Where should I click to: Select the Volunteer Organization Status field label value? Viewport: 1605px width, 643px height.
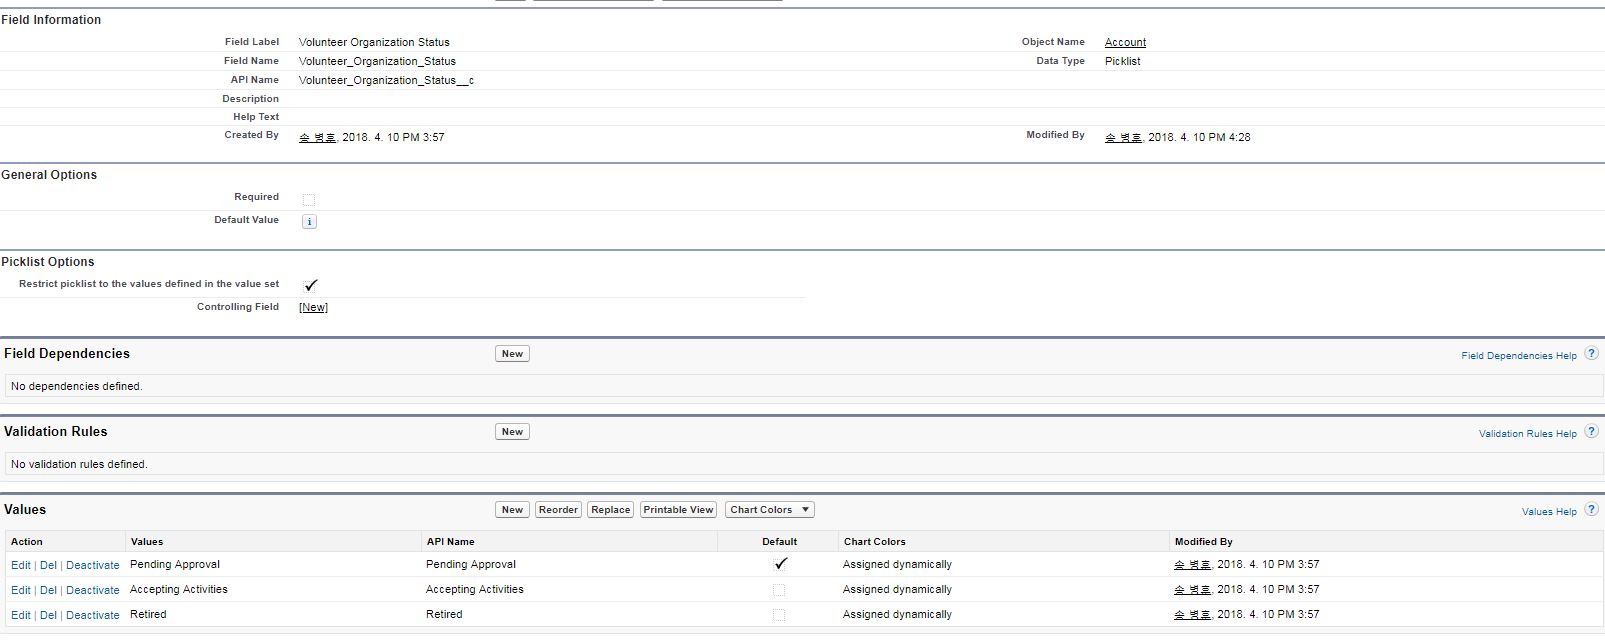pyautogui.click(x=374, y=42)
